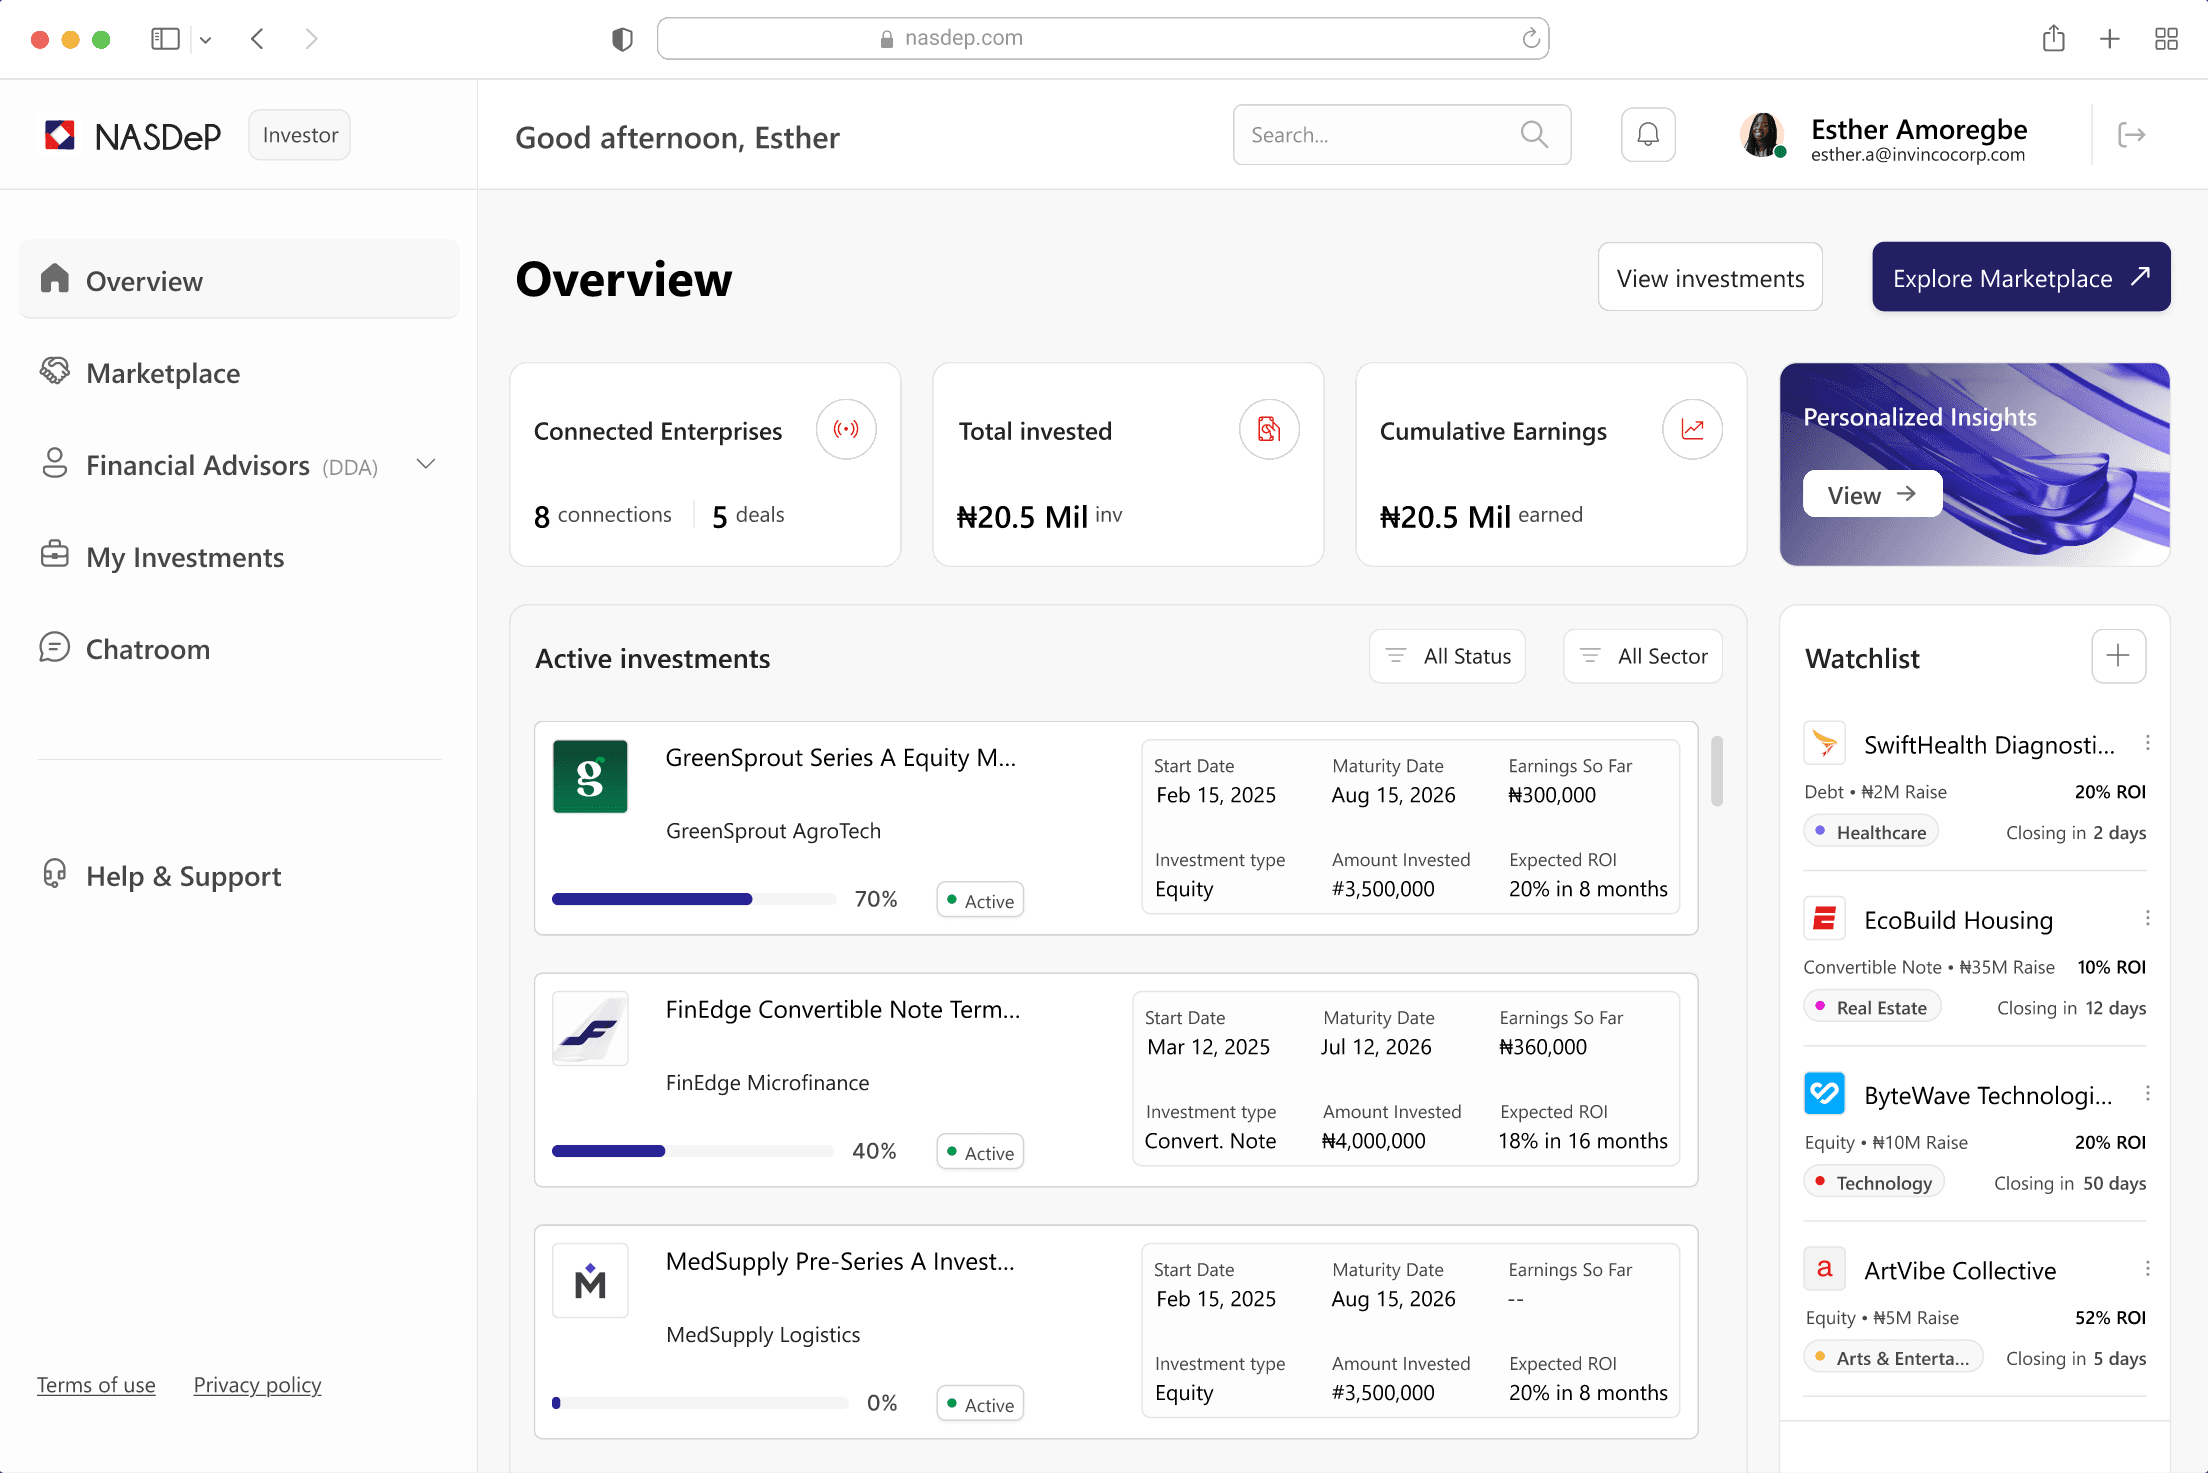Click FinEdge's Active status badge
This screenshot has height=1473, width=2208.
point(980,1152)
